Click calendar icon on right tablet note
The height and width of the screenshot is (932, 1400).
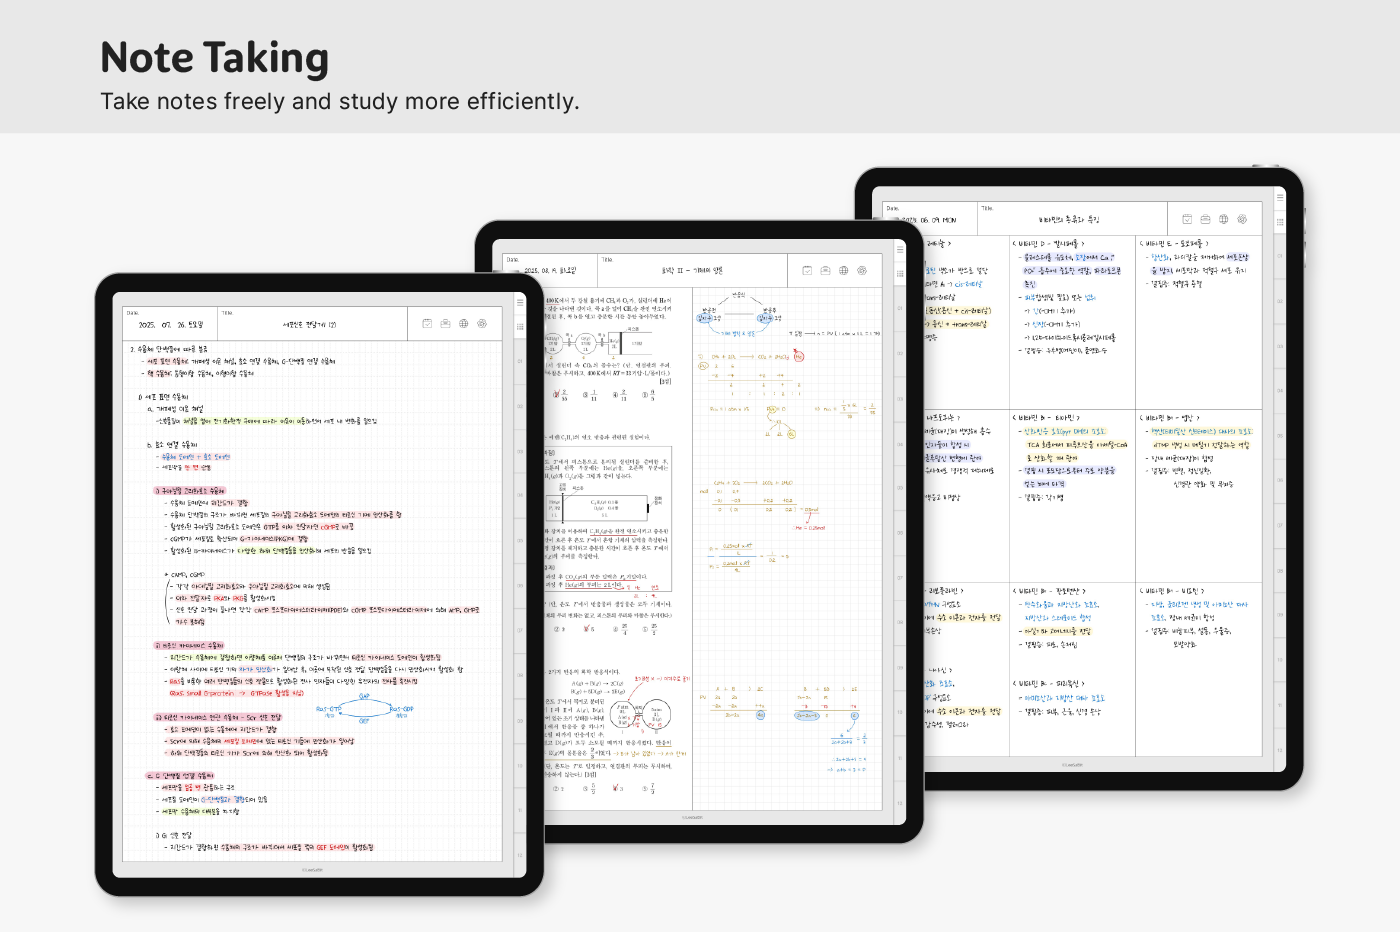(1187, 219)
